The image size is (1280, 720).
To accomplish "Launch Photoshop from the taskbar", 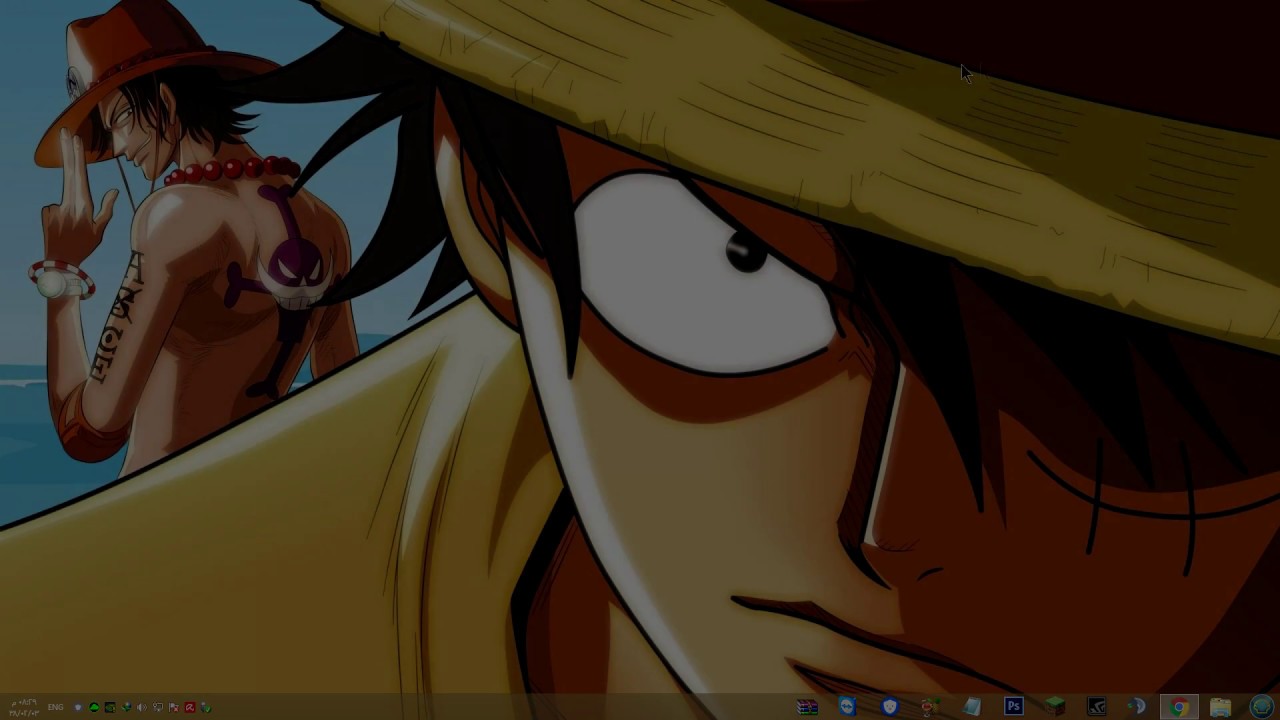I will tap(1014, 707).
